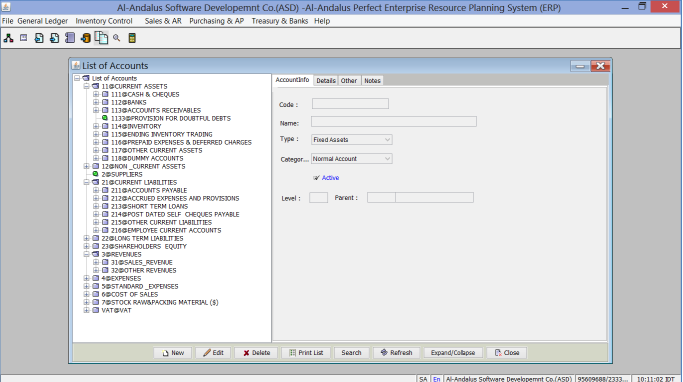This screenshot has width=683, height=382.
Task: Select 7@STOCK RAW&PACKING MATERIAL ($) row
Action: click(x=160, y=302)
